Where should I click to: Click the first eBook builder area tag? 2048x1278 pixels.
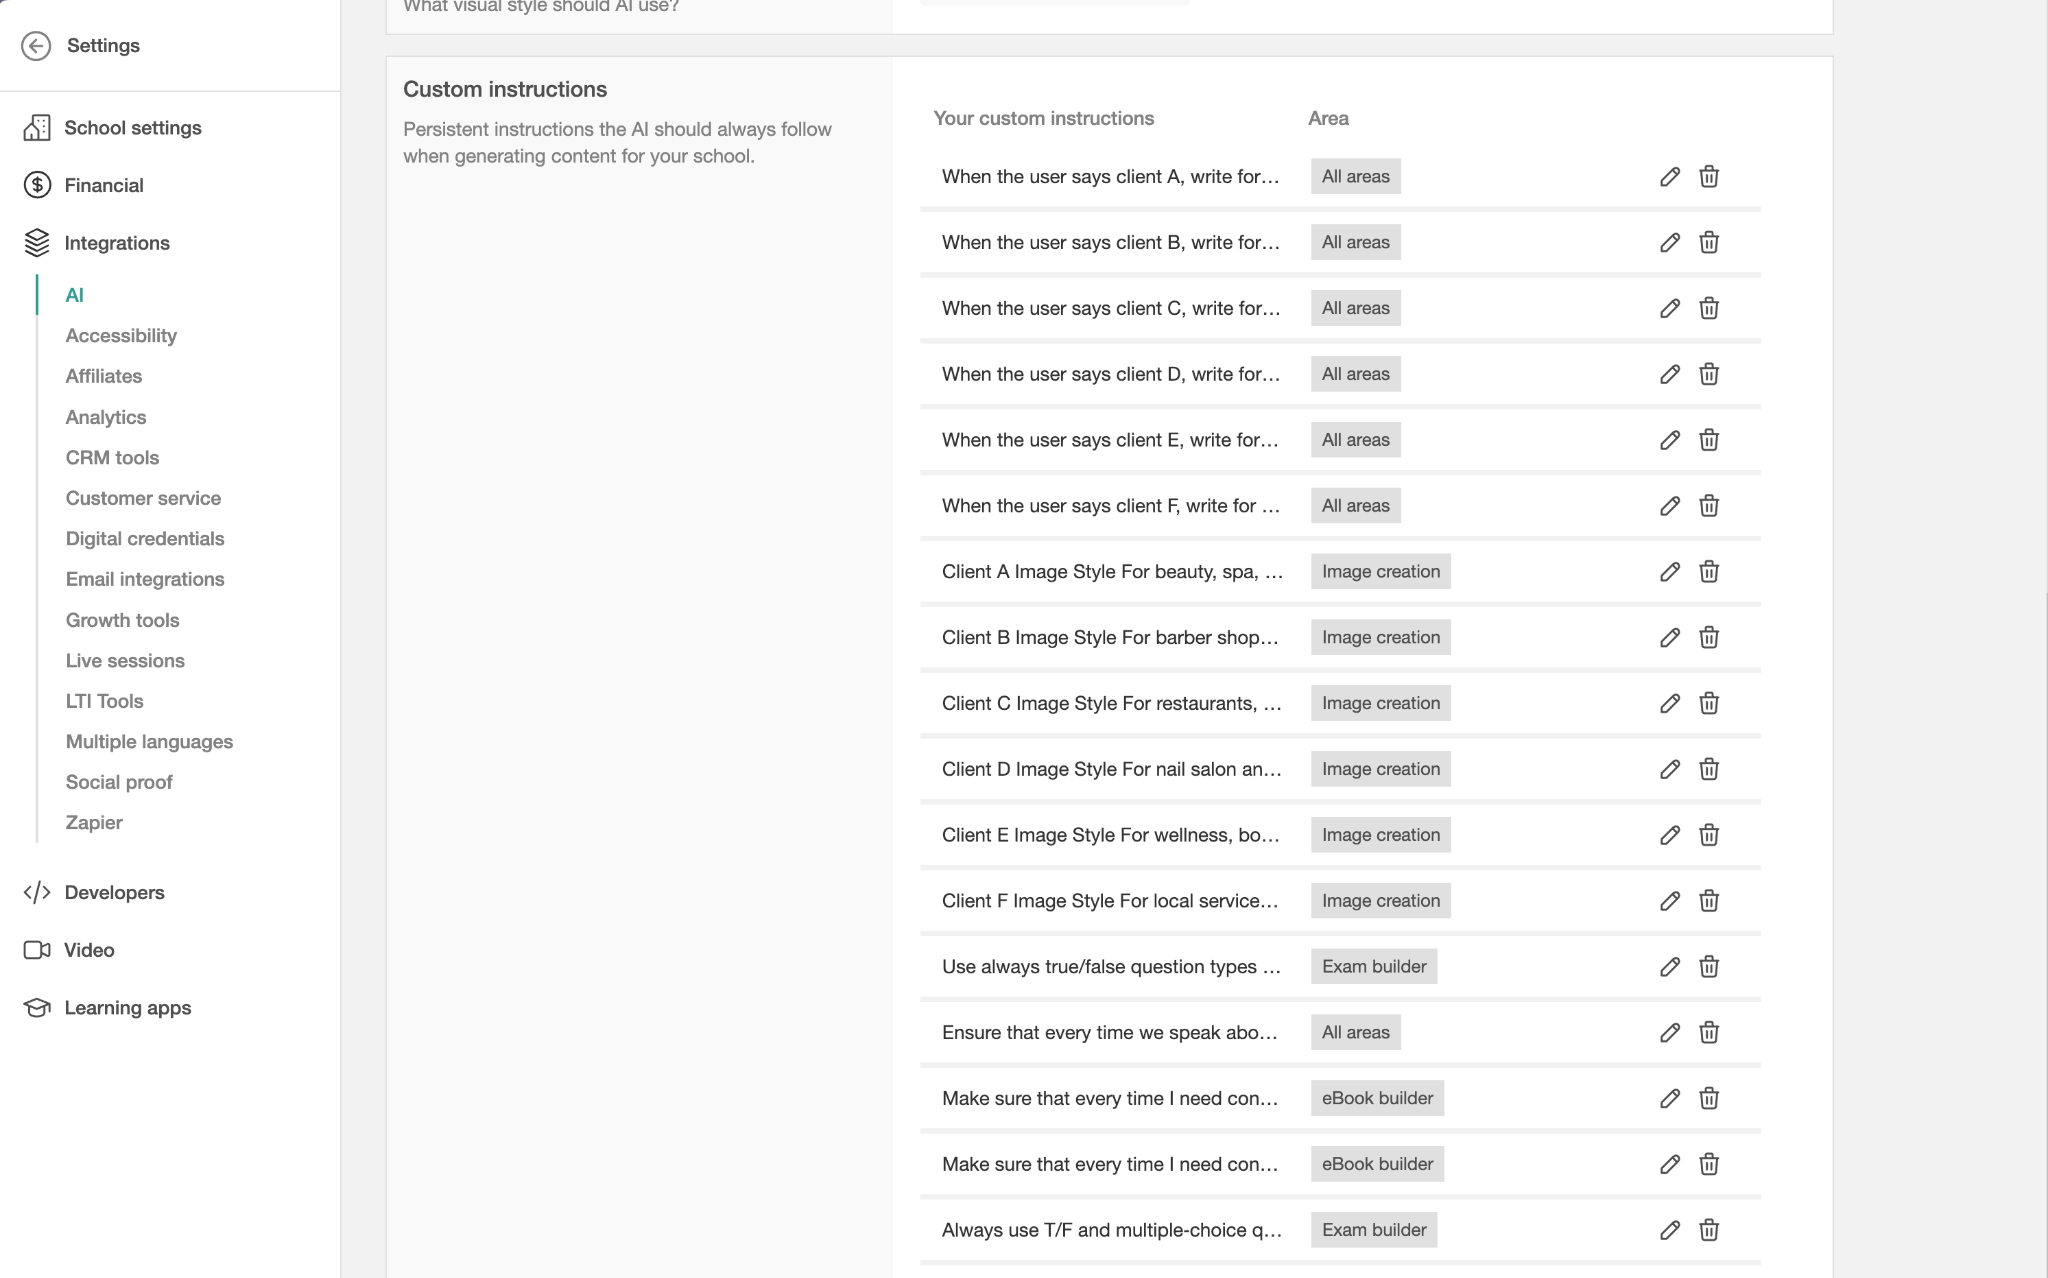1377,1098
